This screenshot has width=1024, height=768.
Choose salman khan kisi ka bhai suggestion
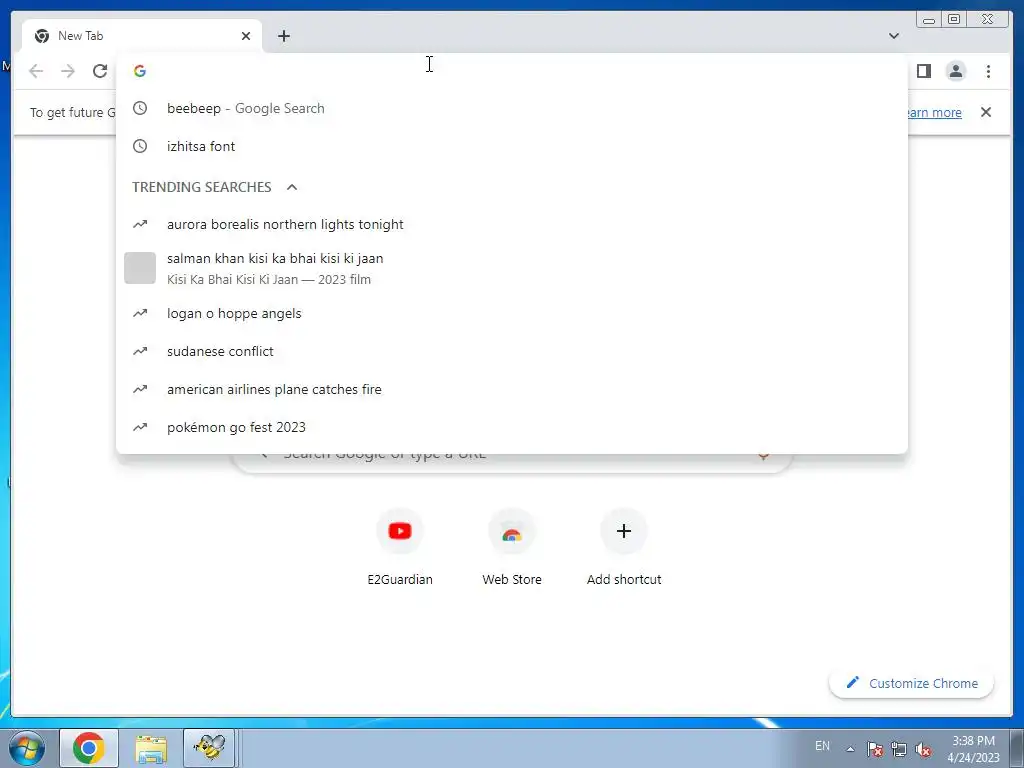[x=511, y=268]
